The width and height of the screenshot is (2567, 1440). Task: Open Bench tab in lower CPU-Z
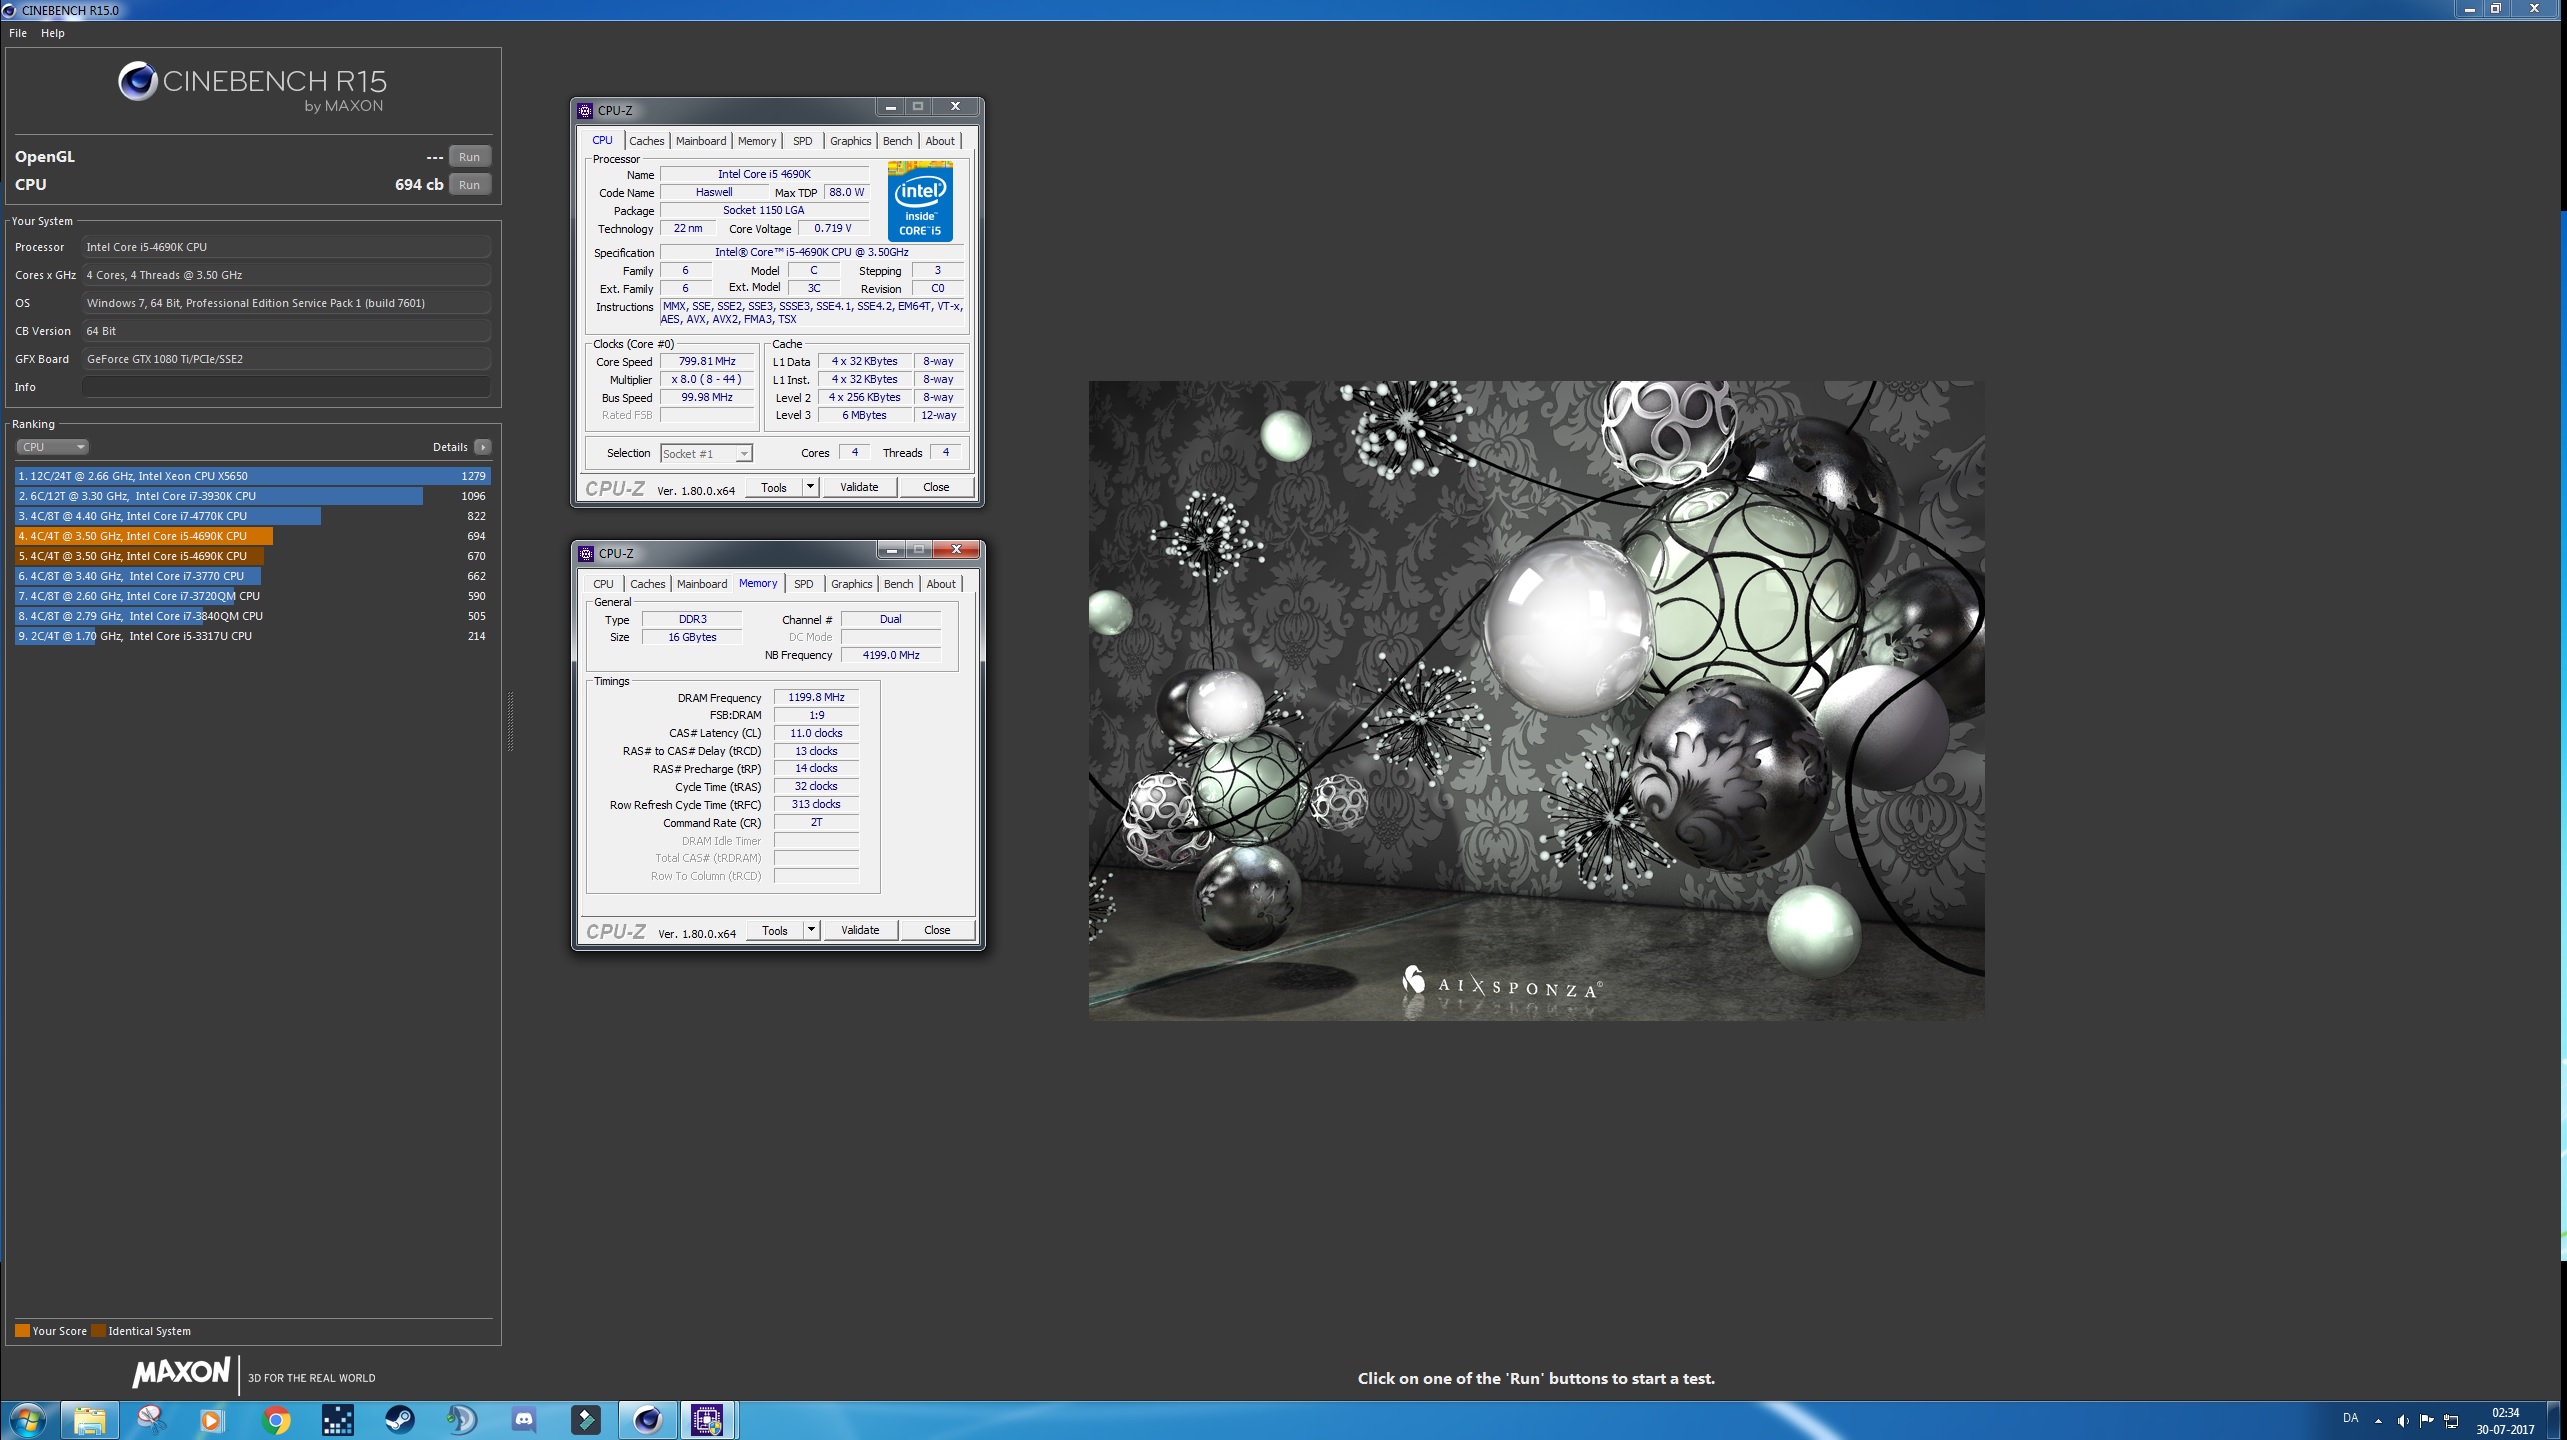tap(898, 584)
